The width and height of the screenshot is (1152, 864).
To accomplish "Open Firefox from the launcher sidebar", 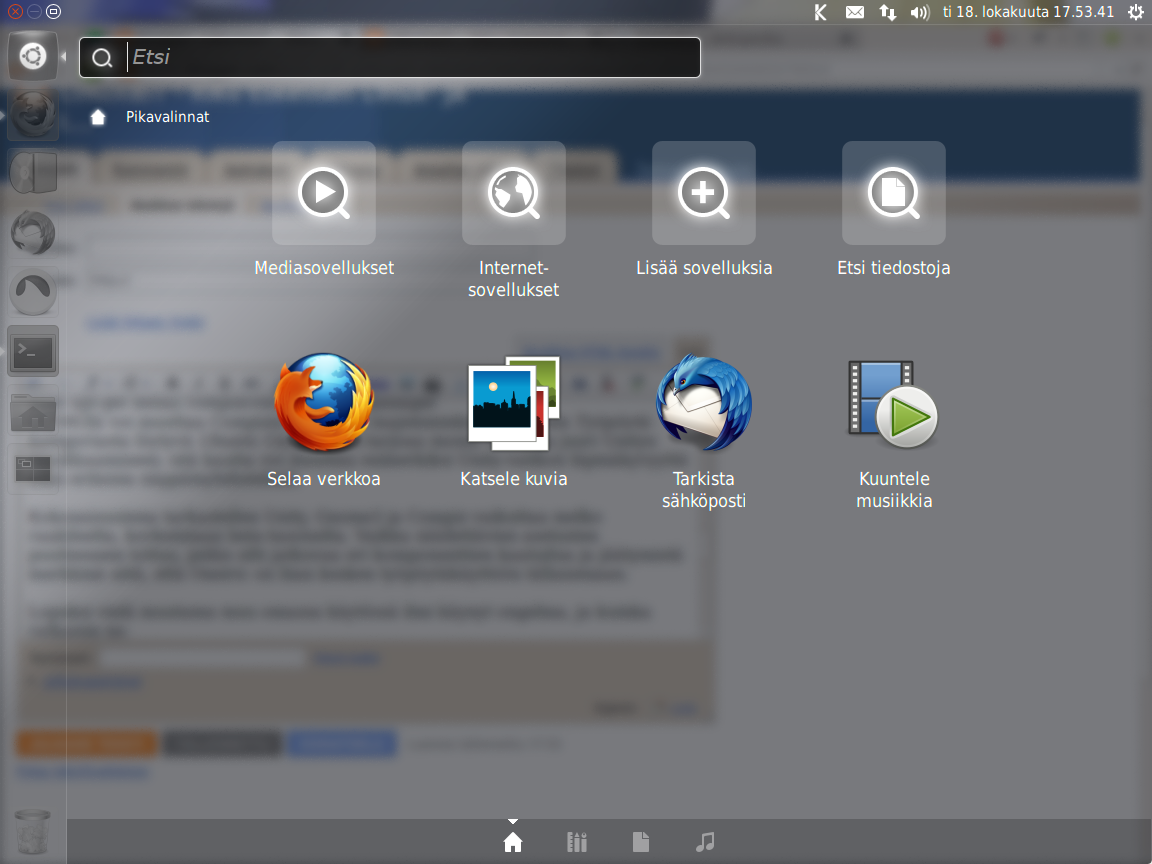I will (33, 115).
